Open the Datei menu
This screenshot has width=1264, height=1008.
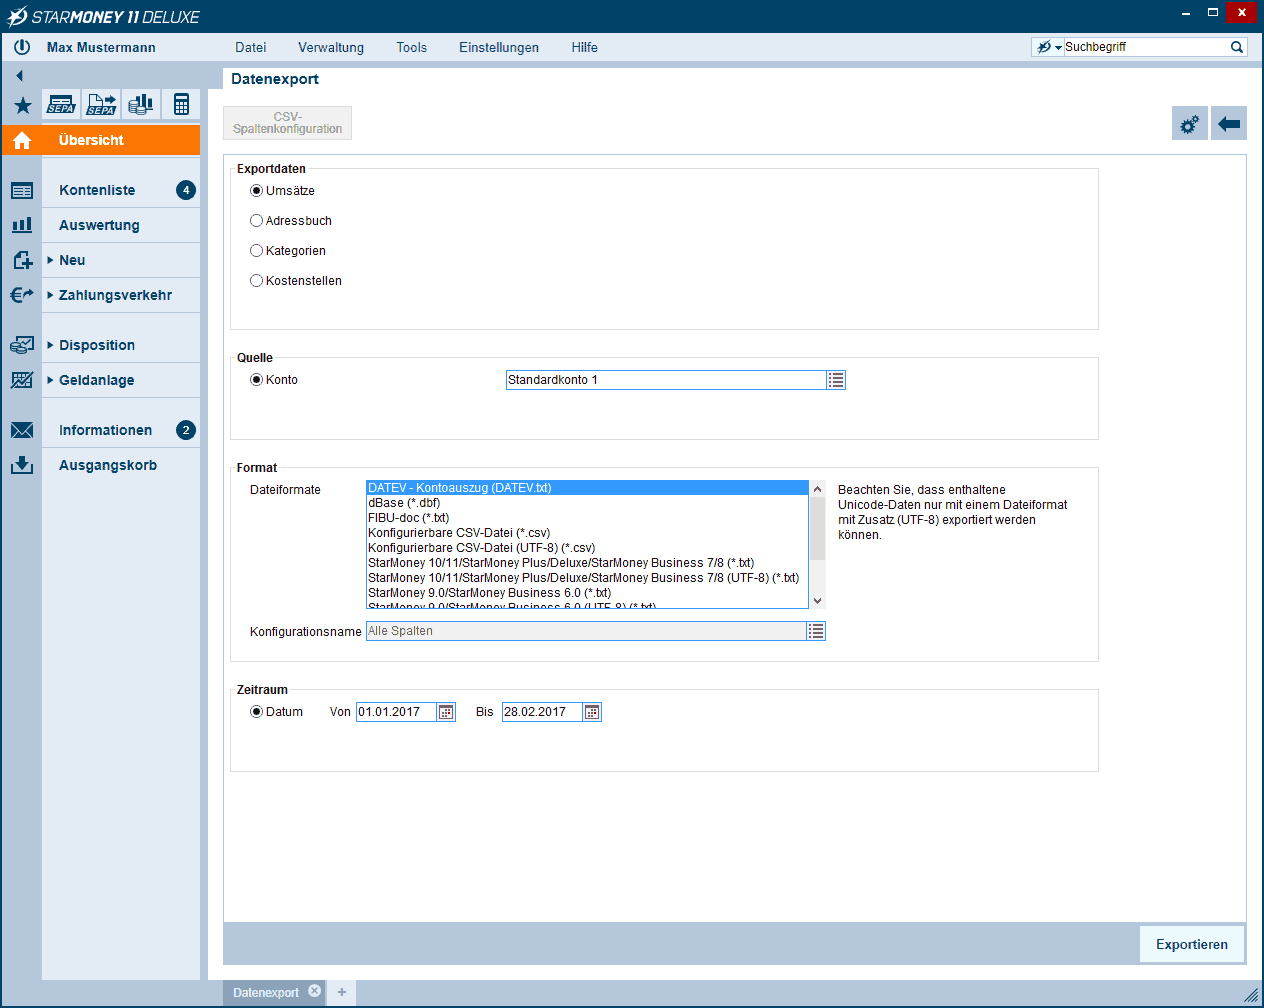(251, 47)
